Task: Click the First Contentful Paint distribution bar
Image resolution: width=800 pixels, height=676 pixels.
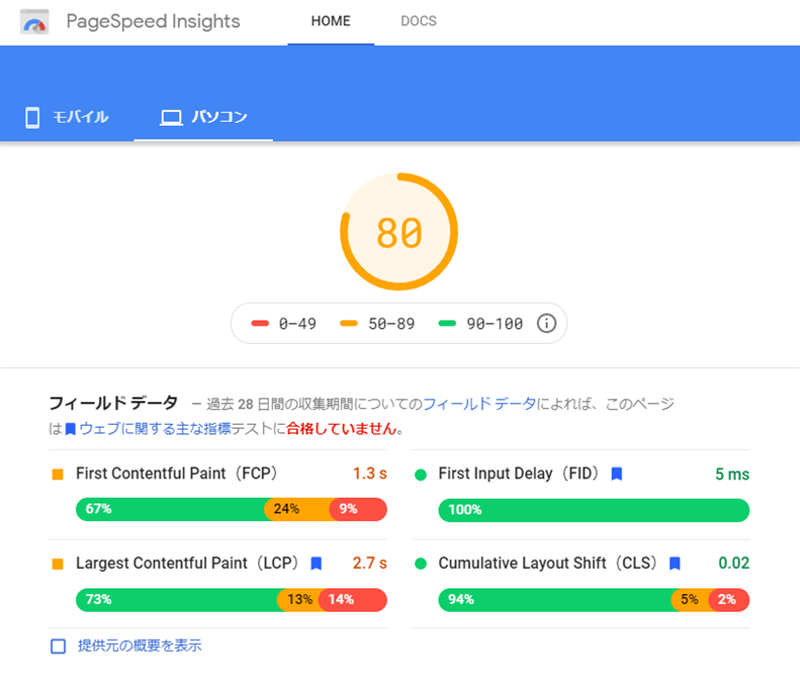Action: (231, 509)
